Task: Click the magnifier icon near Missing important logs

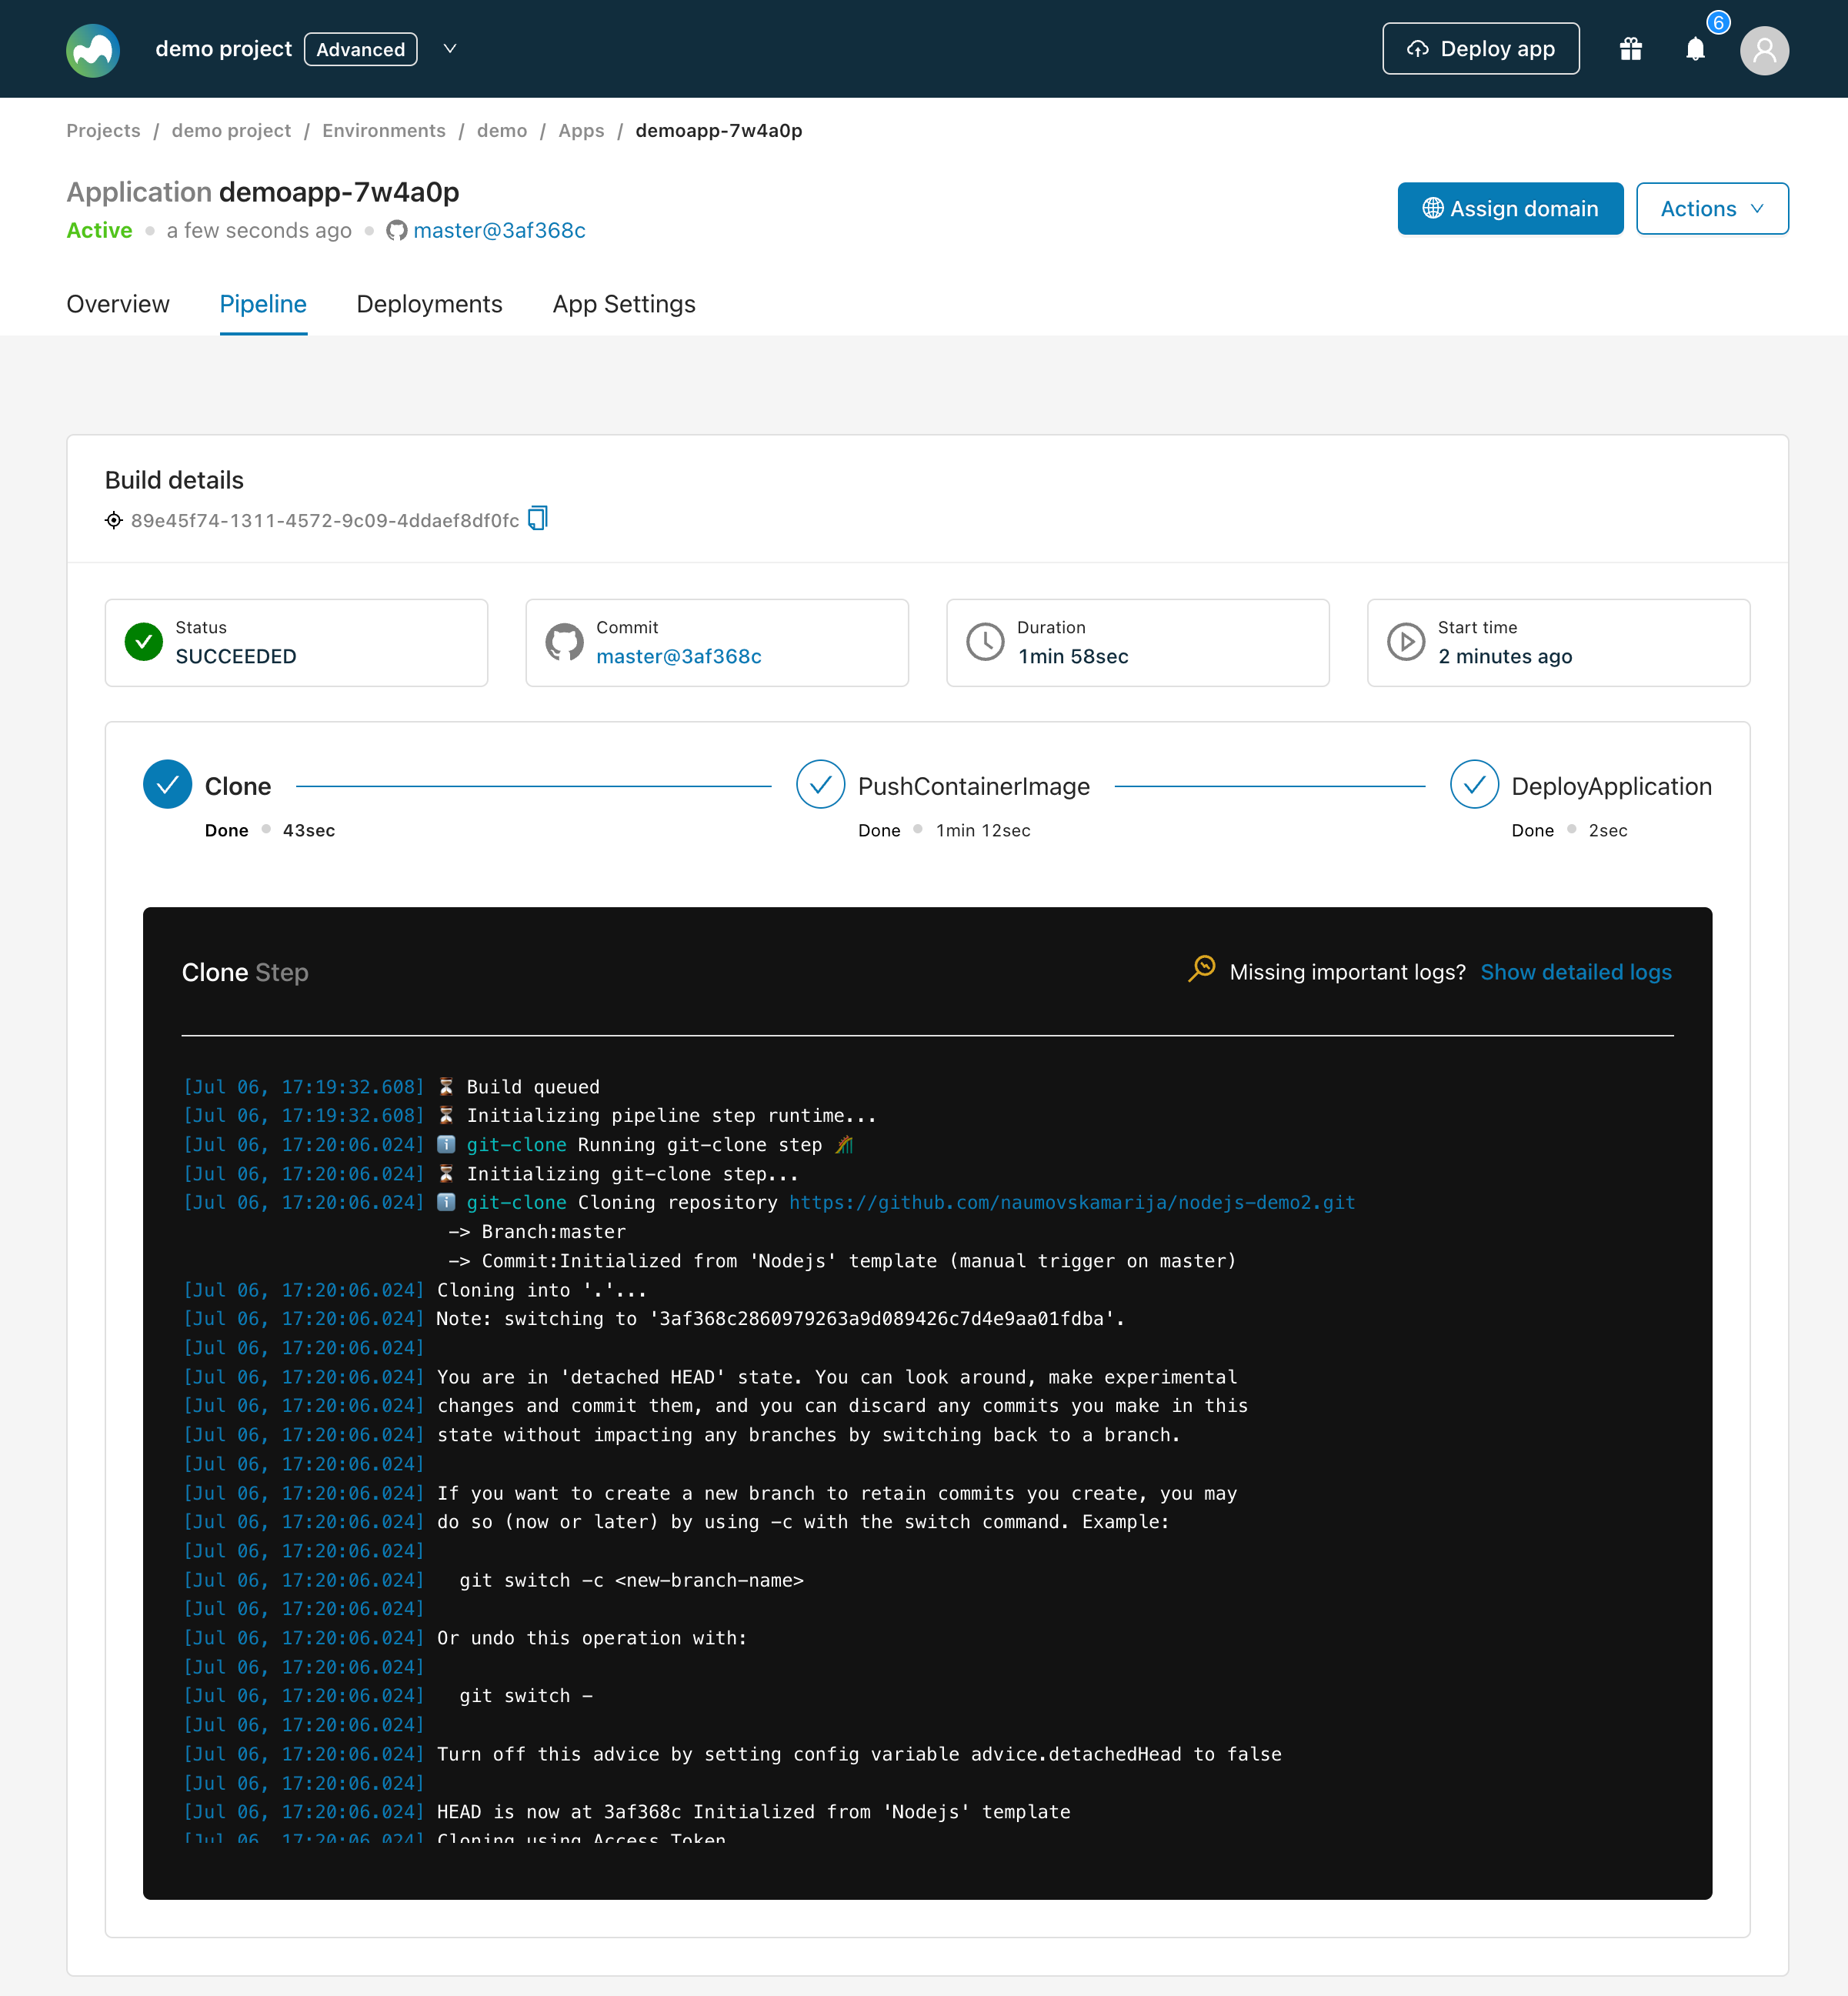Action: 1201,969
